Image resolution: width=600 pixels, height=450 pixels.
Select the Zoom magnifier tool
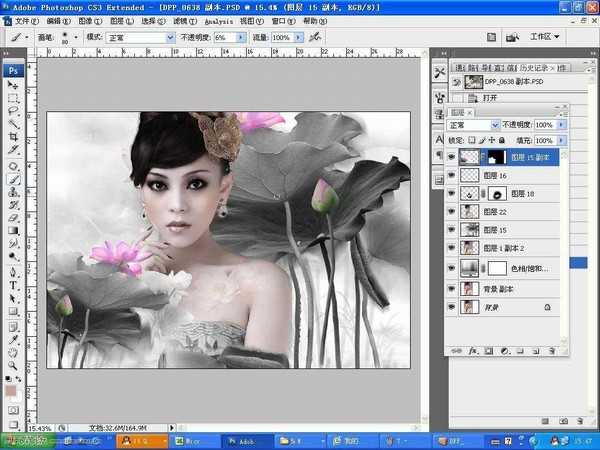point(13,364)
